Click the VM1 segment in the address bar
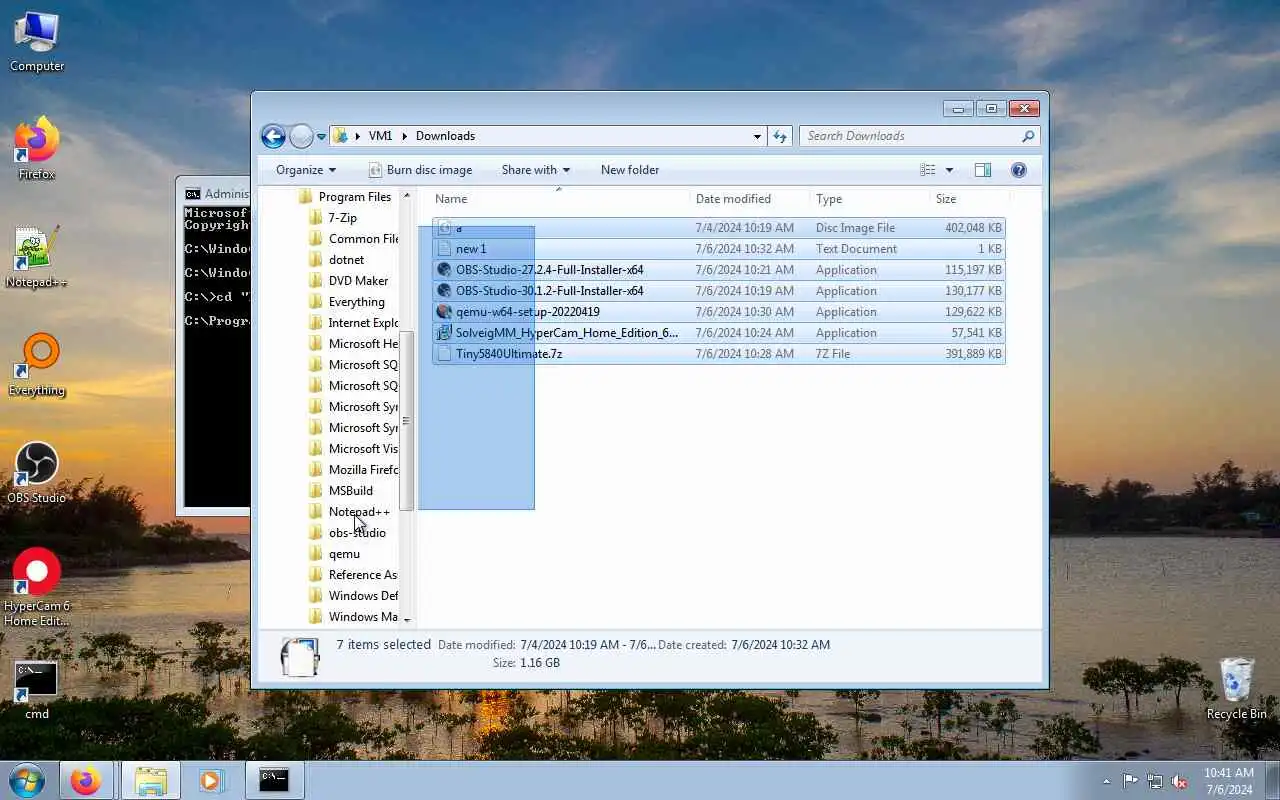Screen dimensions: 1280x800 pos(380,136)
